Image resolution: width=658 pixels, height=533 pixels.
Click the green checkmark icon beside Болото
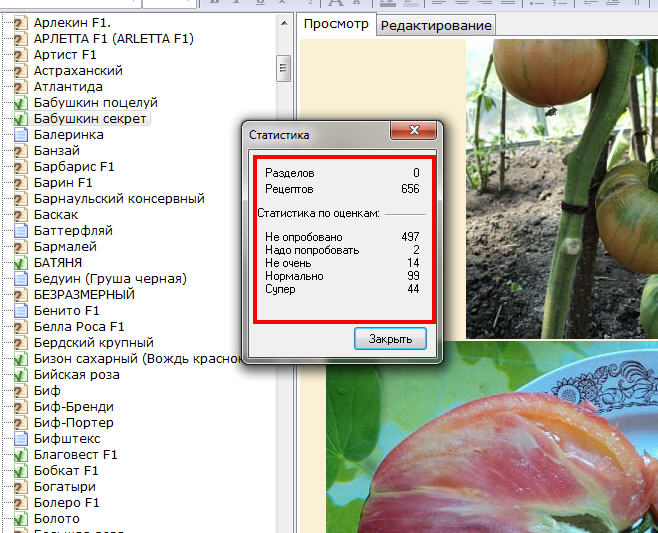[x=21, y=519]
